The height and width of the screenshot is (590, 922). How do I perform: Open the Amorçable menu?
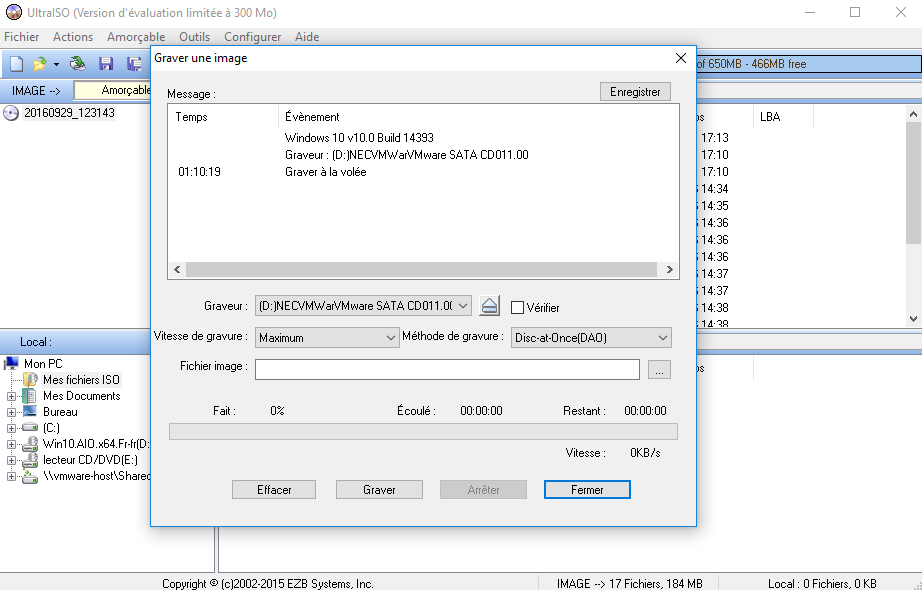[136, 36]
